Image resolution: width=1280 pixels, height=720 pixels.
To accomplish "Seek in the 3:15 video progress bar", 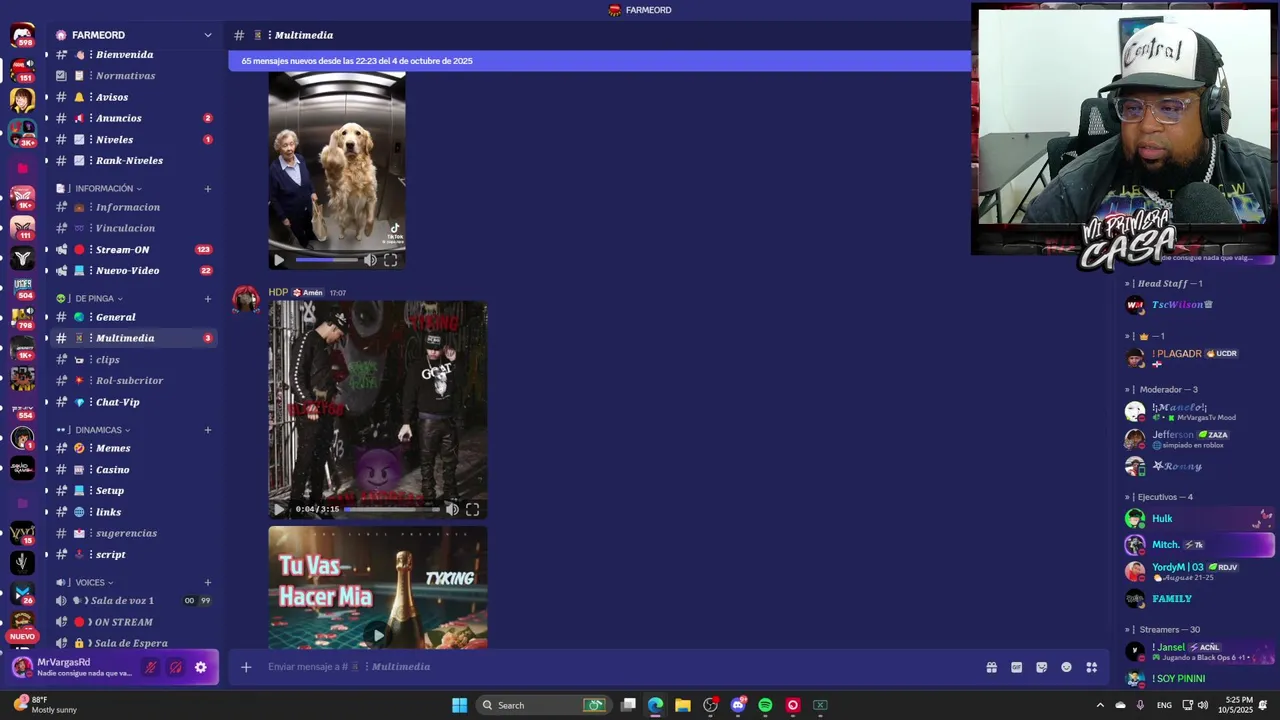I will pyautogui.click(x=392, y=509).
